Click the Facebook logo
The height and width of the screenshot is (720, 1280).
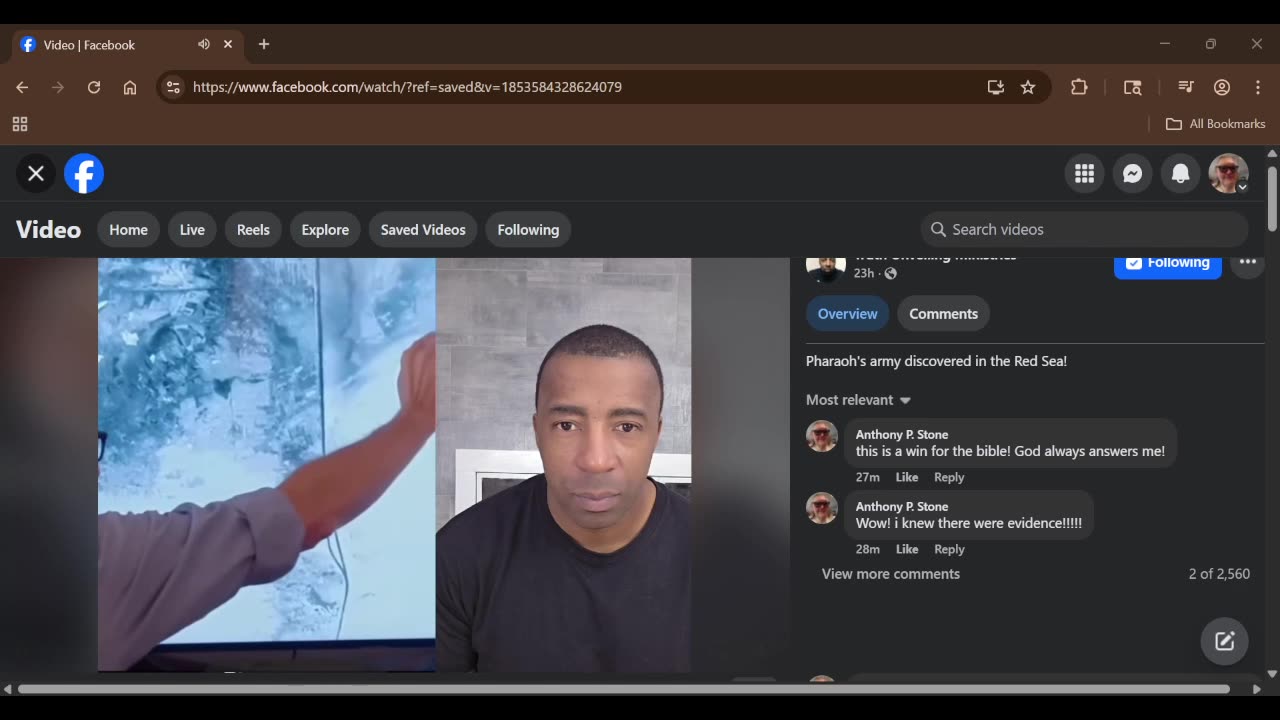tap(84, 174)
